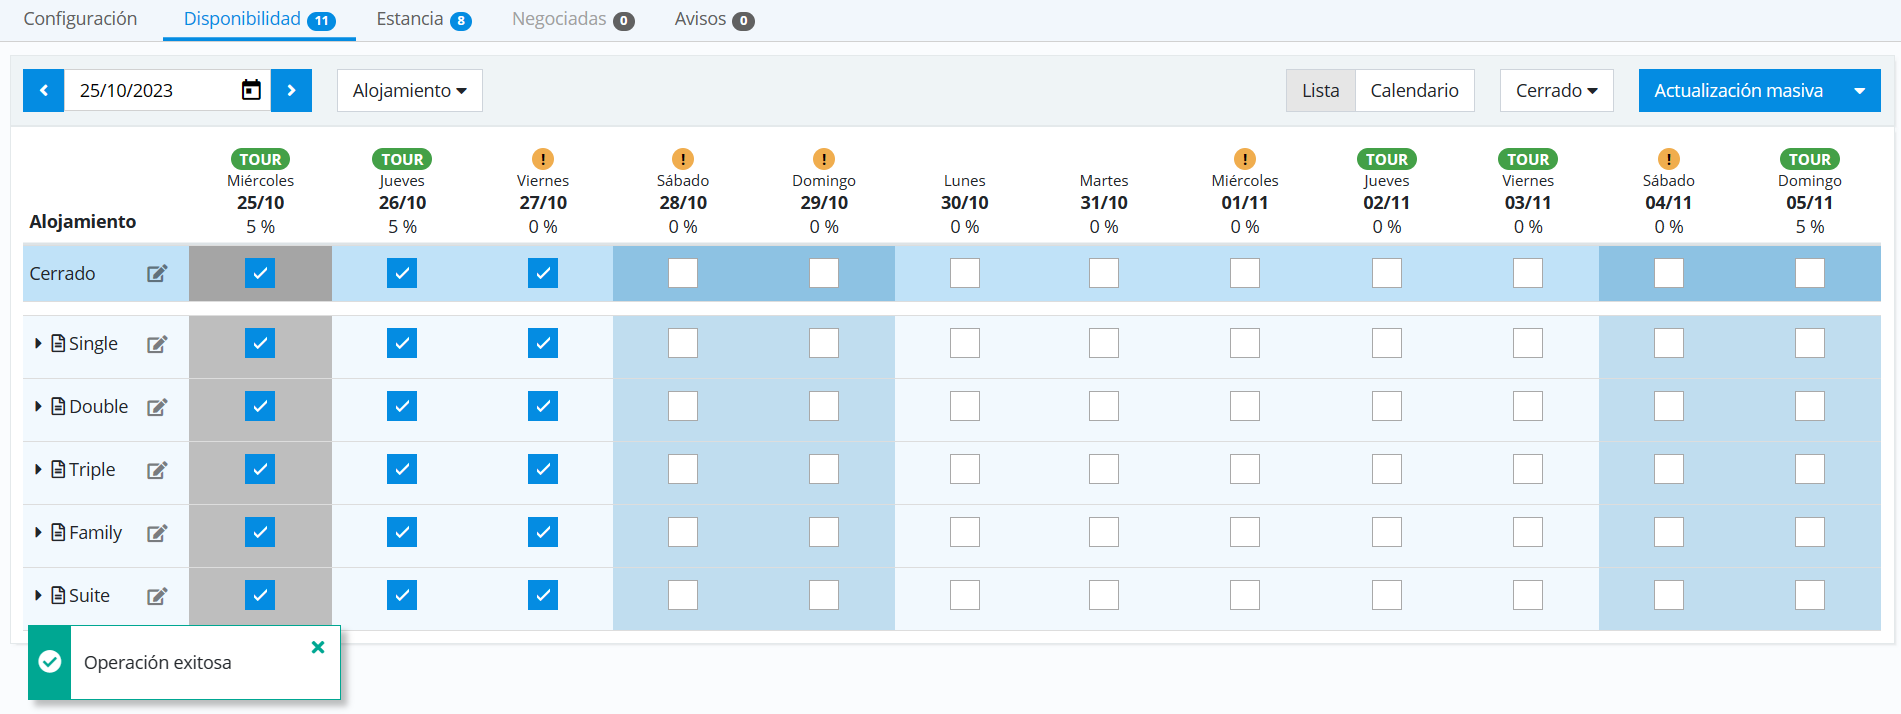Open the Alojamiento dropdown
Screen dimensions: 1901x714
409,91
